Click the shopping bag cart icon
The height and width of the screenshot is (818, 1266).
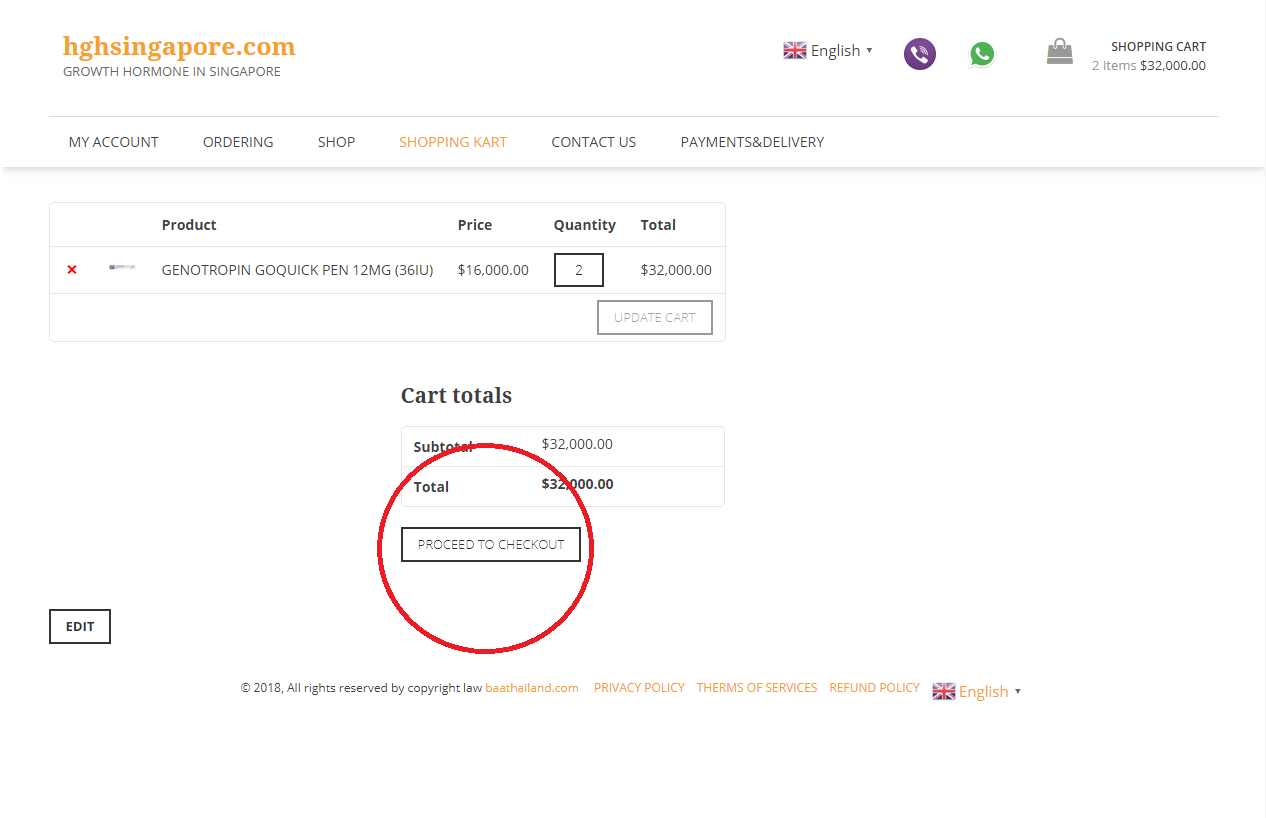(x=1060, y=51)
